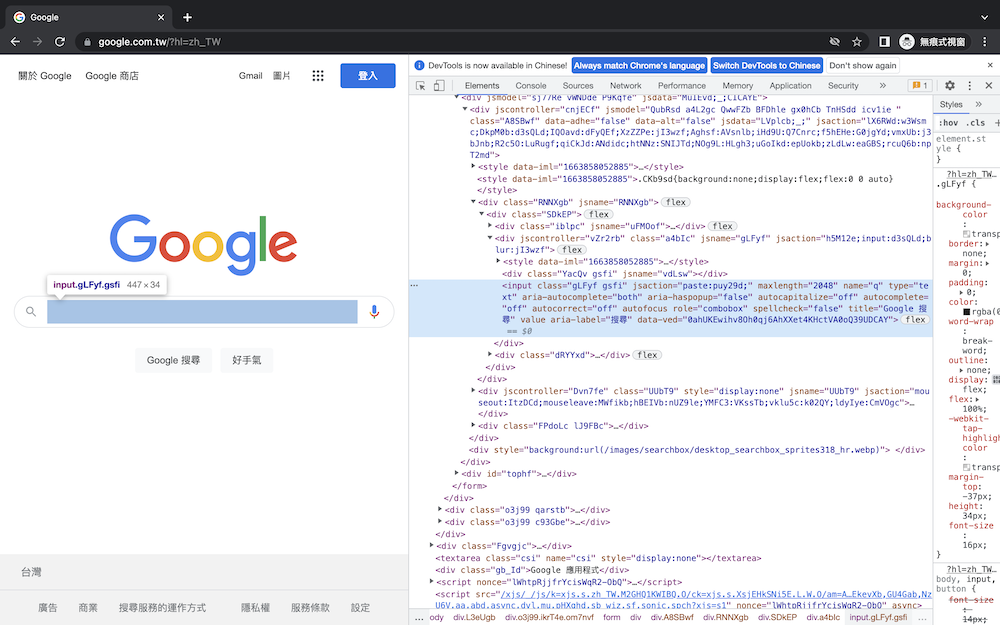Open the Performance tab
This screenshot has height=625, width=1000.
tap(682, 85)
